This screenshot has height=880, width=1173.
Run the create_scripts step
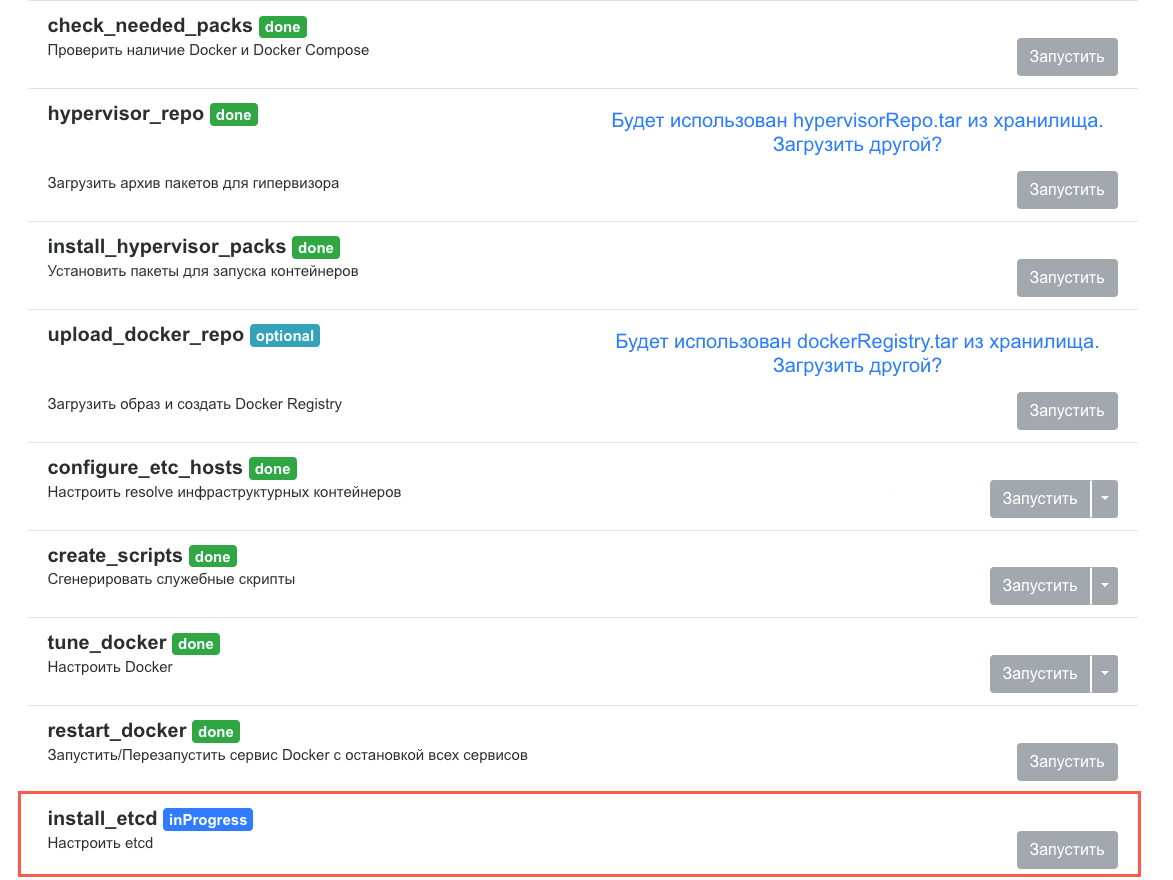pos(1039,586)
